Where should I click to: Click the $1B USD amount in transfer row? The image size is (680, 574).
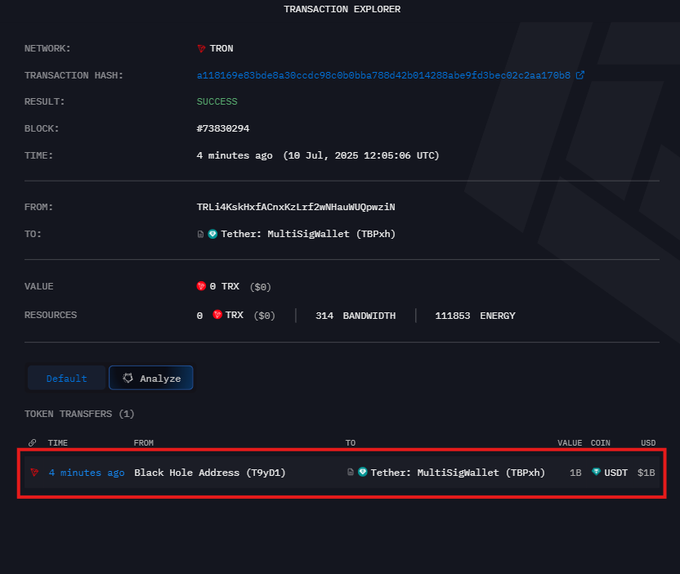point(646,473)
